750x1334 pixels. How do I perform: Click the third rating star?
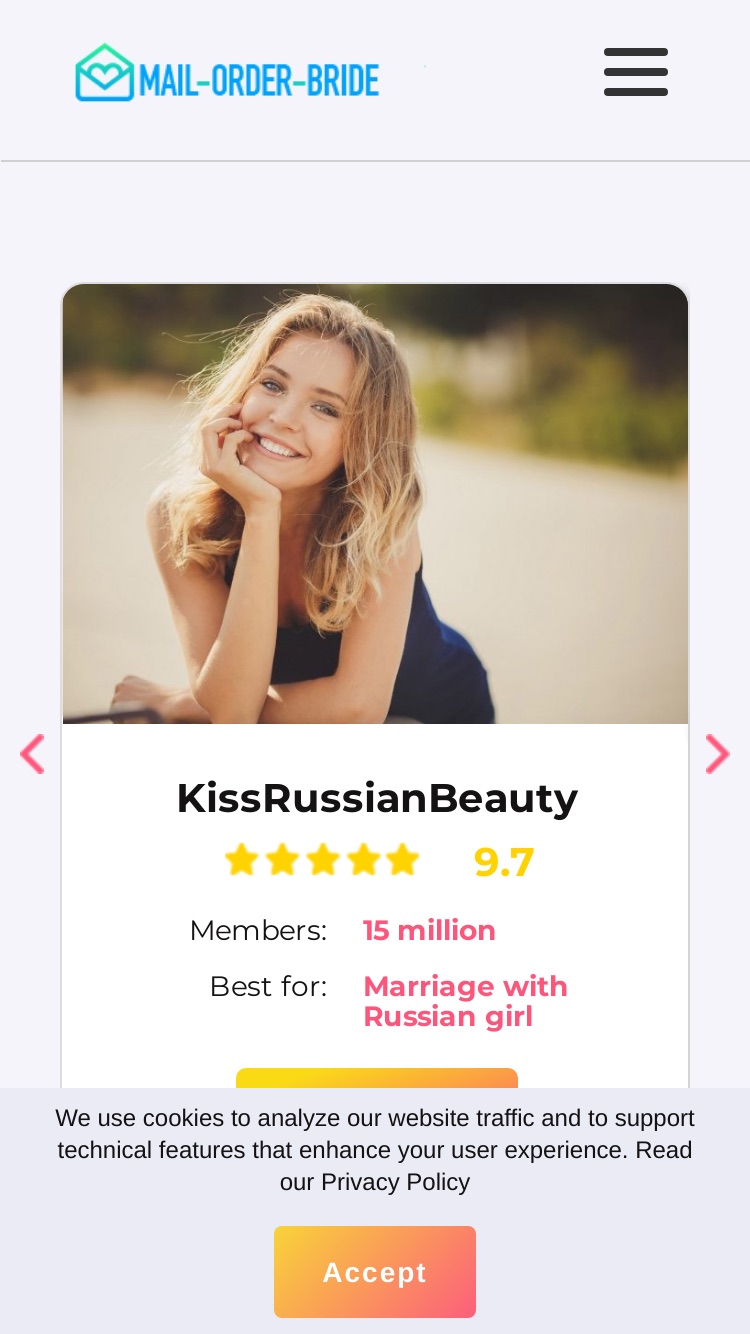click(322, 860)
